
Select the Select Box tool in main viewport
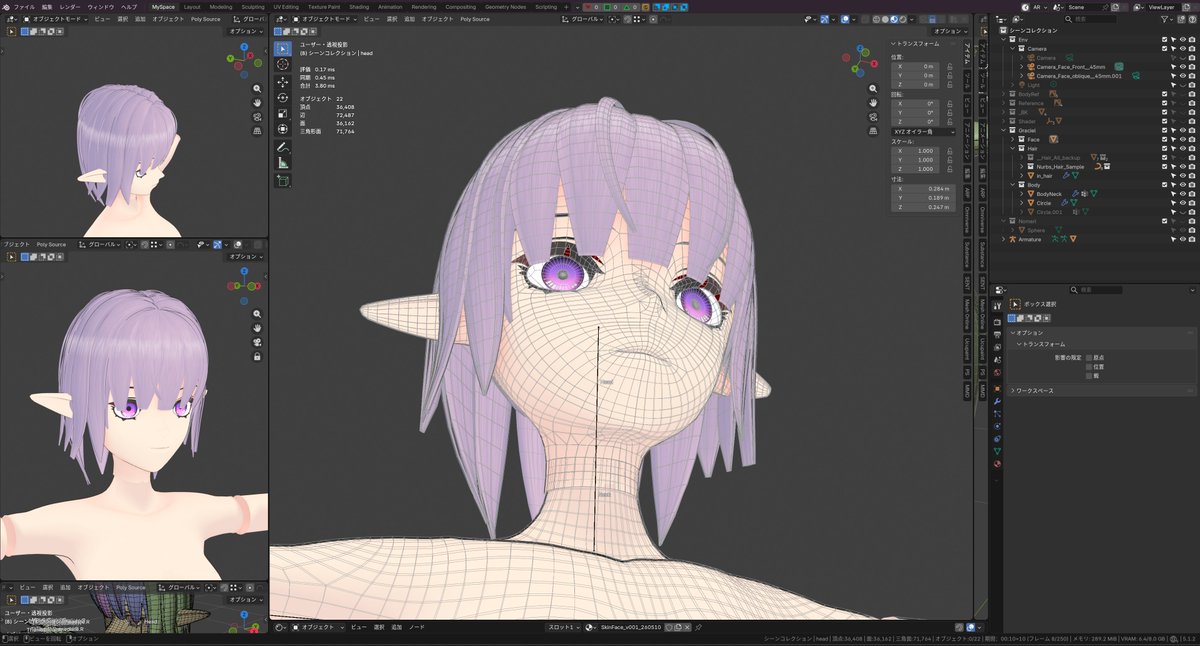click(x=283, y=48)
